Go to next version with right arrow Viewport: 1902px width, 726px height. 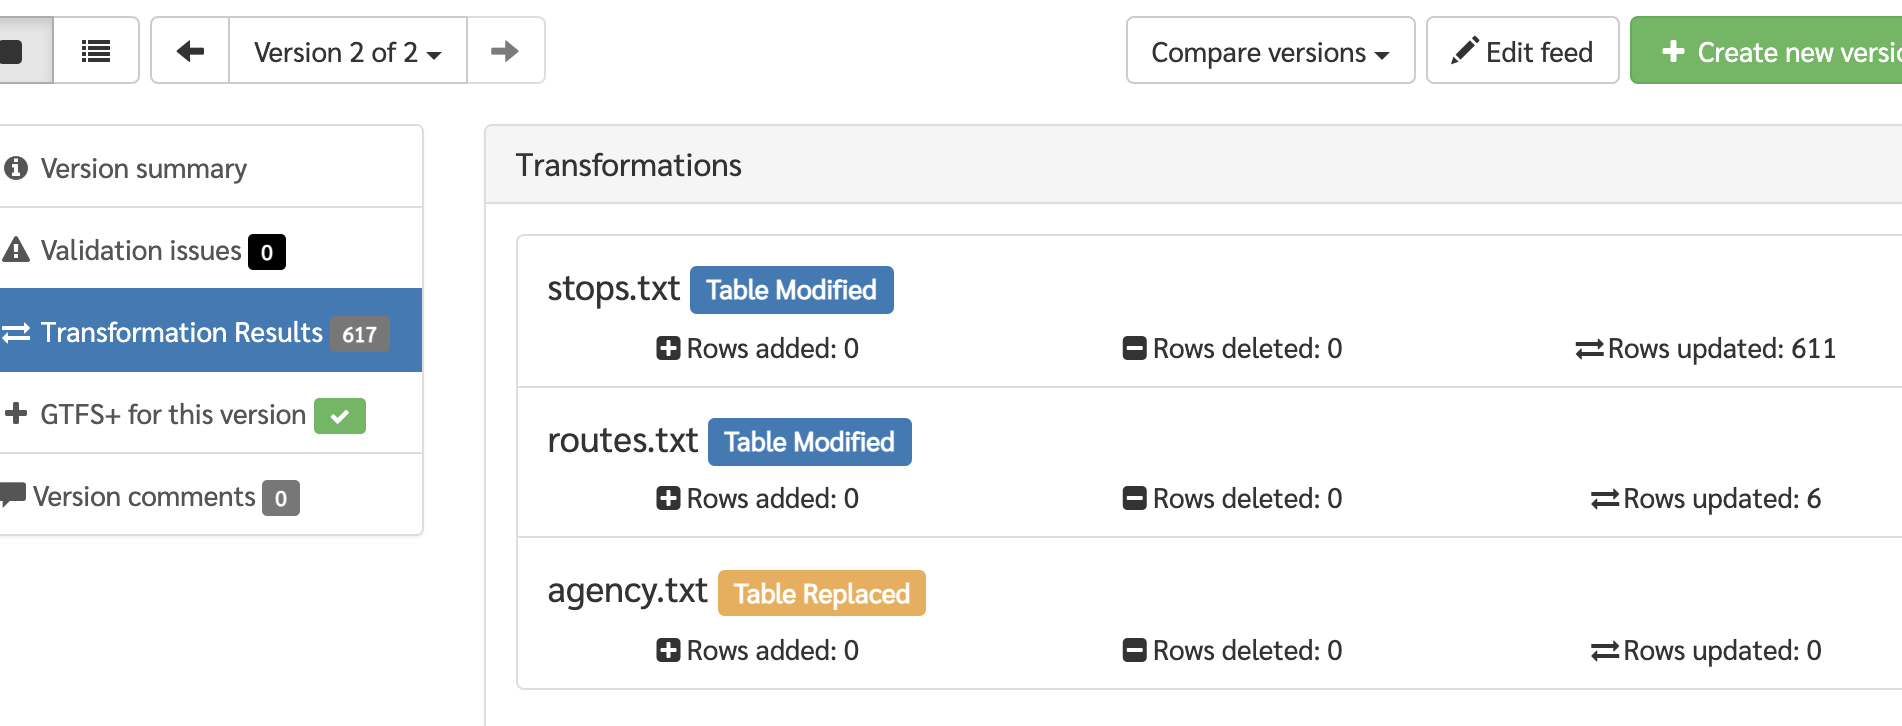coord(505,50)
